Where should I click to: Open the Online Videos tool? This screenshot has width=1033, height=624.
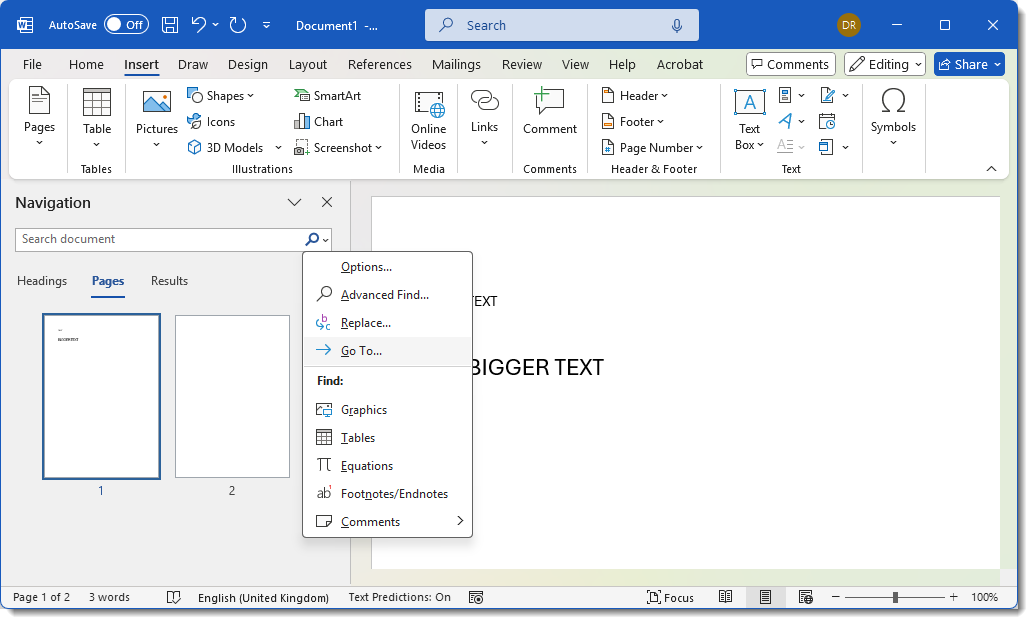(428, 120)
